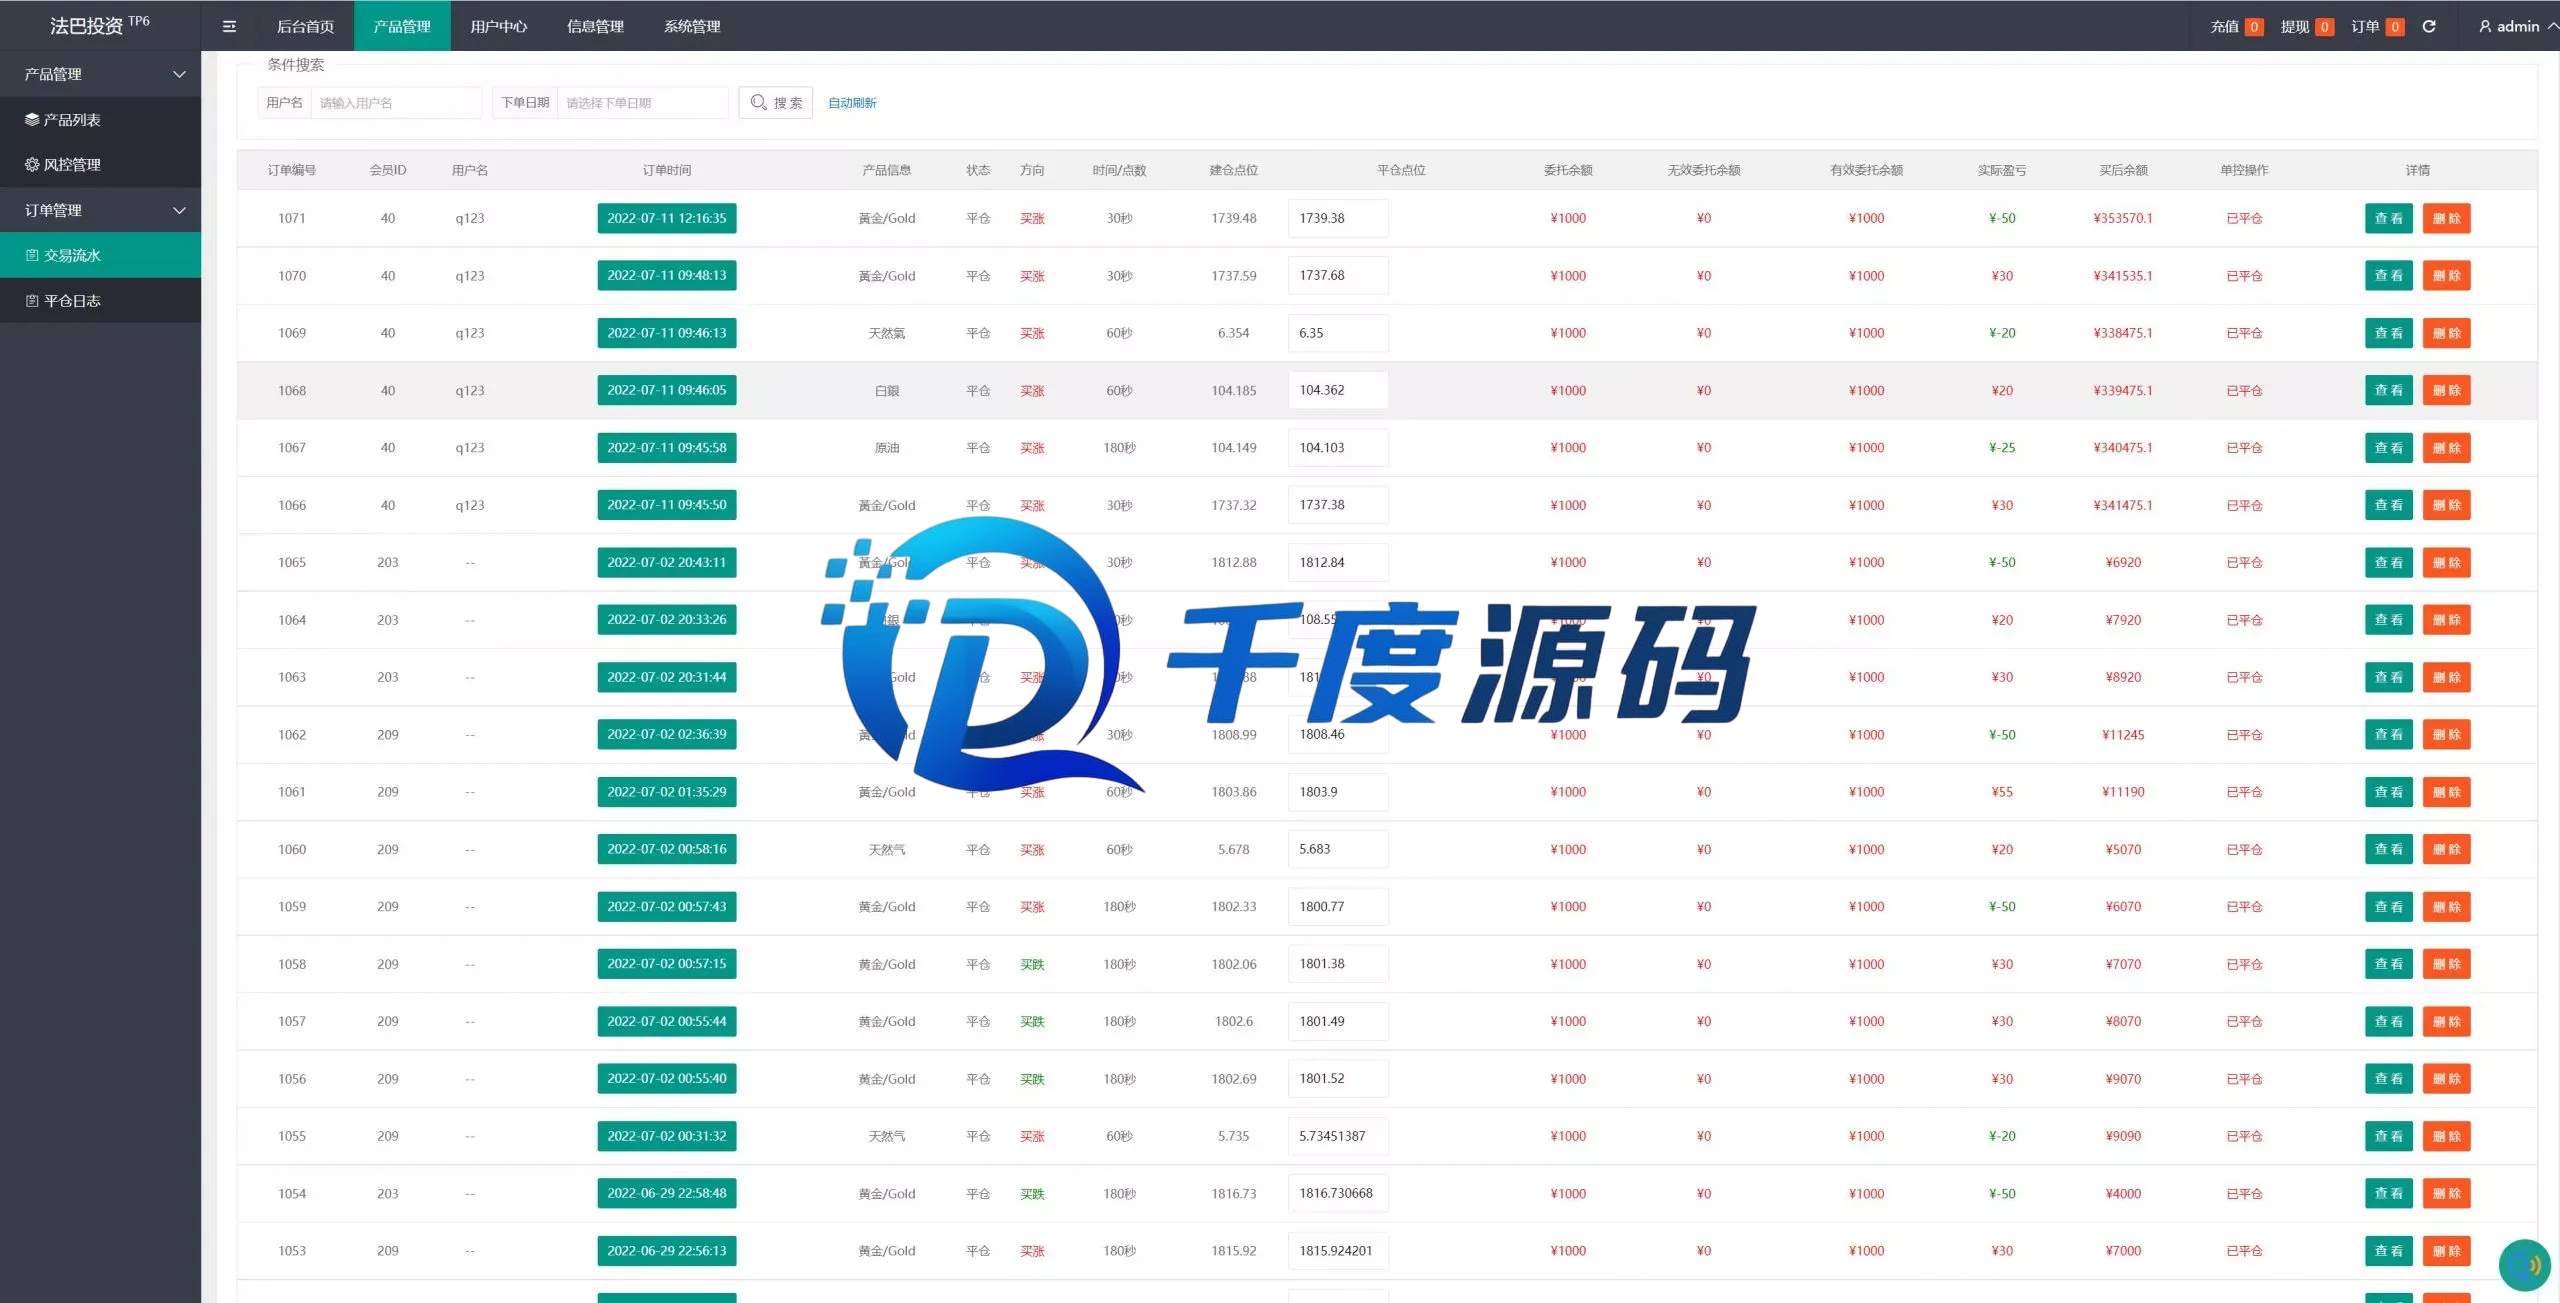Open 产品列表 in the sidebar
This screenshot has width=2560, height=1303.
[x=100, y=119]
